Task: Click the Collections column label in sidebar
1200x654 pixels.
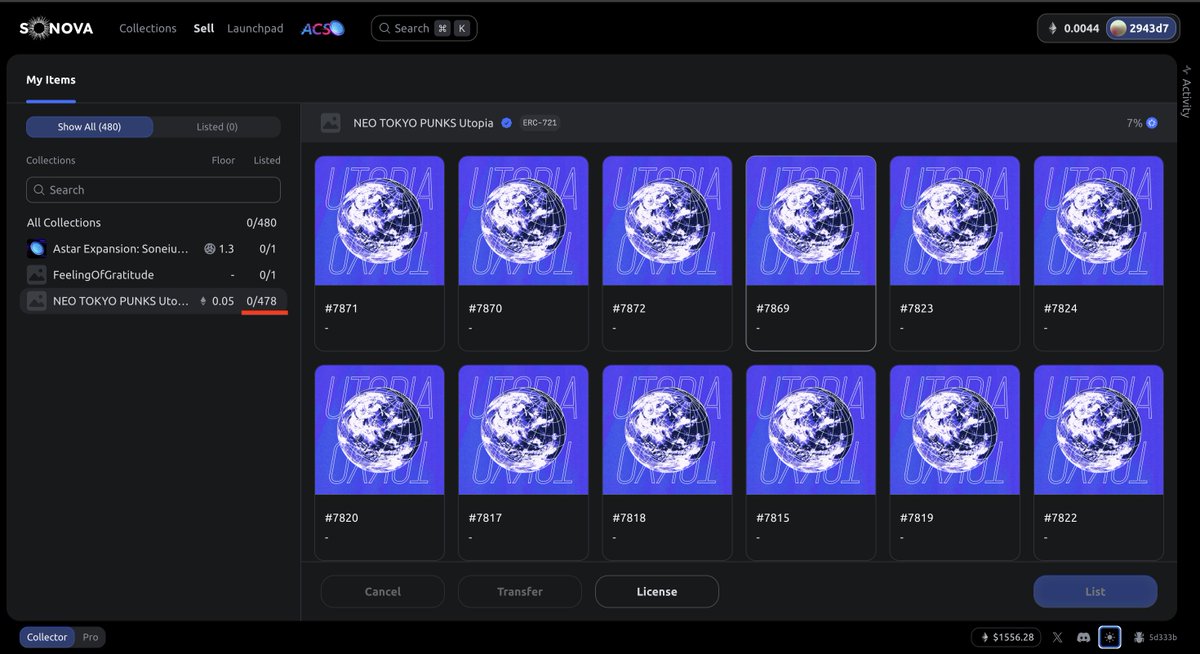Action: tap(51, 160)
